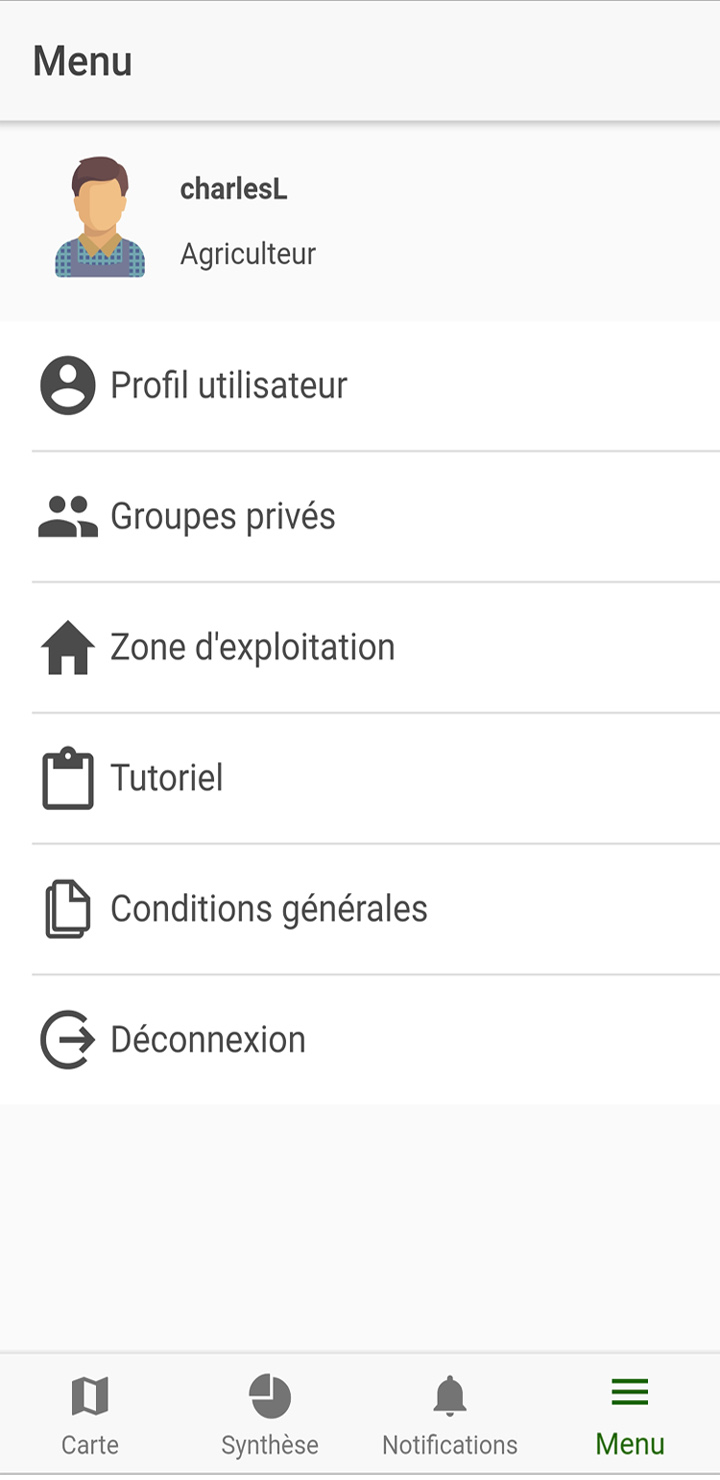Select Zone d'exploitation from the list
The image size is (720, 1480).
tap(360, 648)
